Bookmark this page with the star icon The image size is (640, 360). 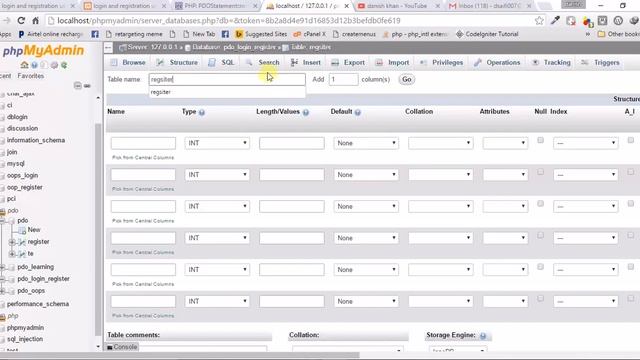pyautogui.click(x=539, y=20)
